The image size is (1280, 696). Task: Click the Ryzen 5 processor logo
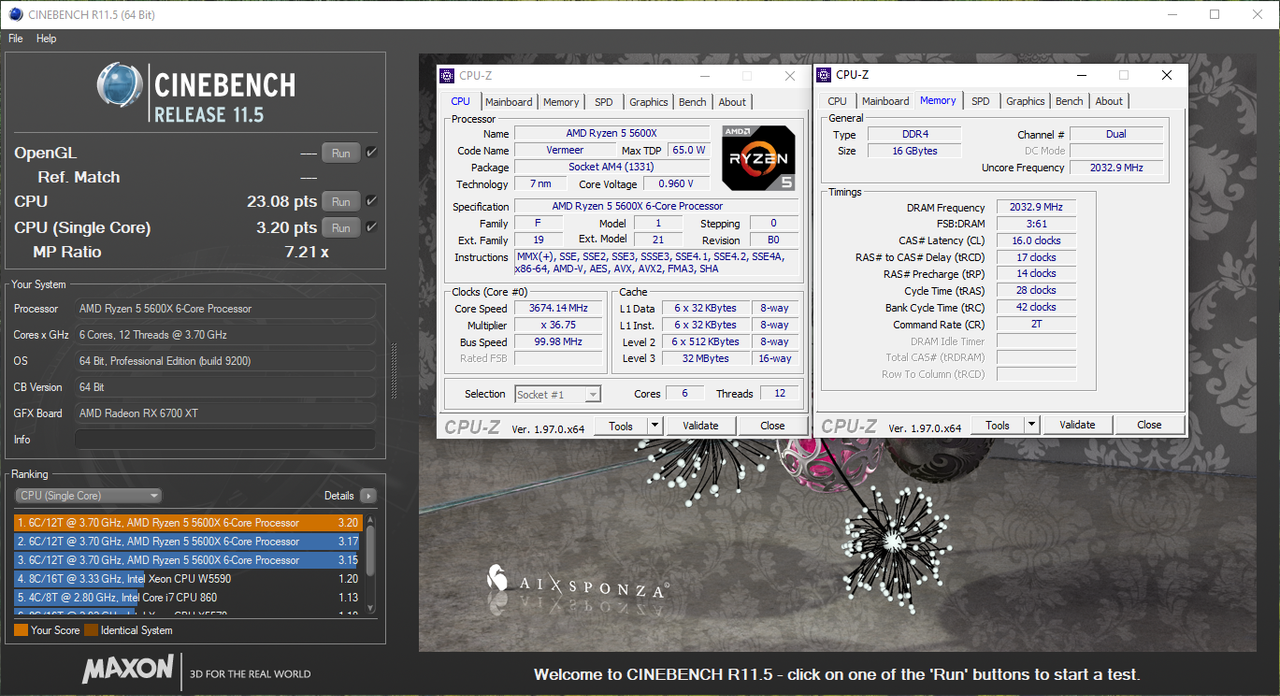tap(758, 158)
